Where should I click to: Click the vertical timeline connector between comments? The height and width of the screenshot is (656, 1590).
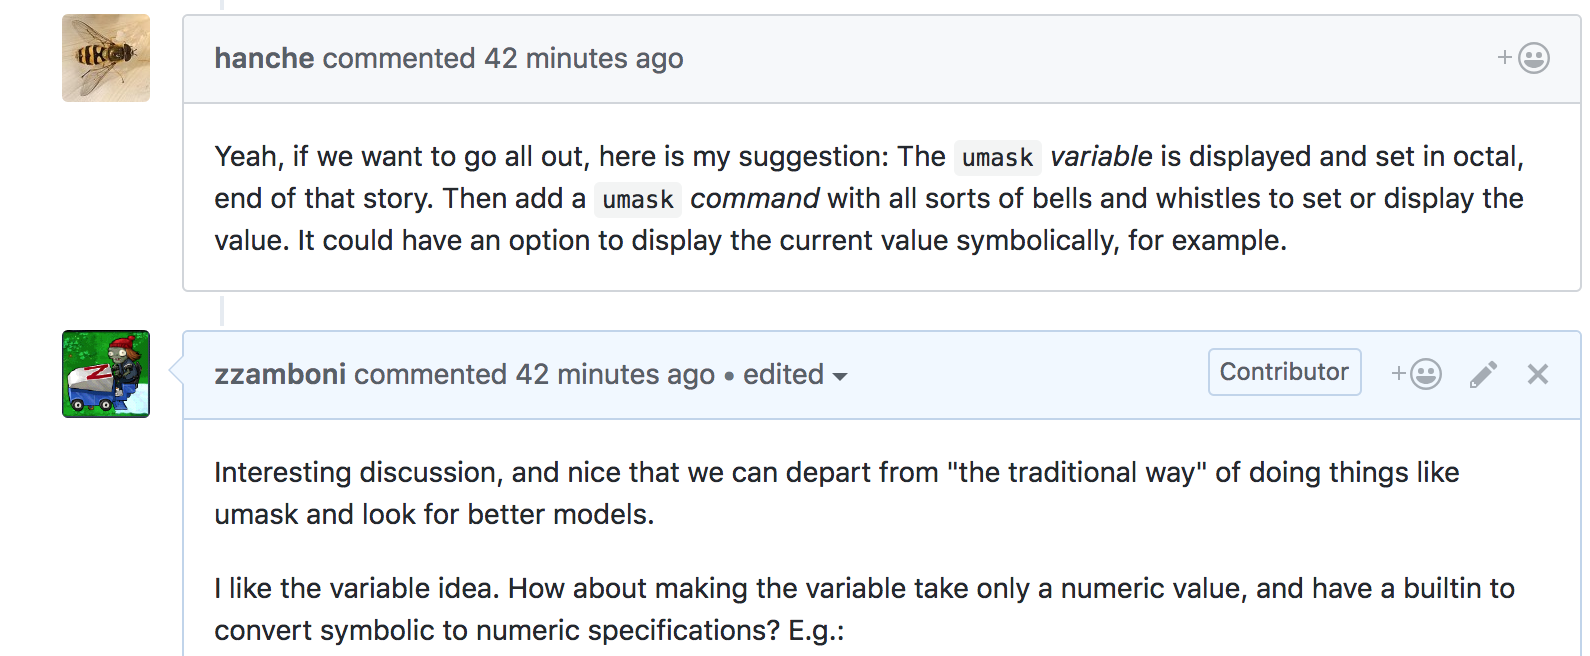tap(220, 312)
